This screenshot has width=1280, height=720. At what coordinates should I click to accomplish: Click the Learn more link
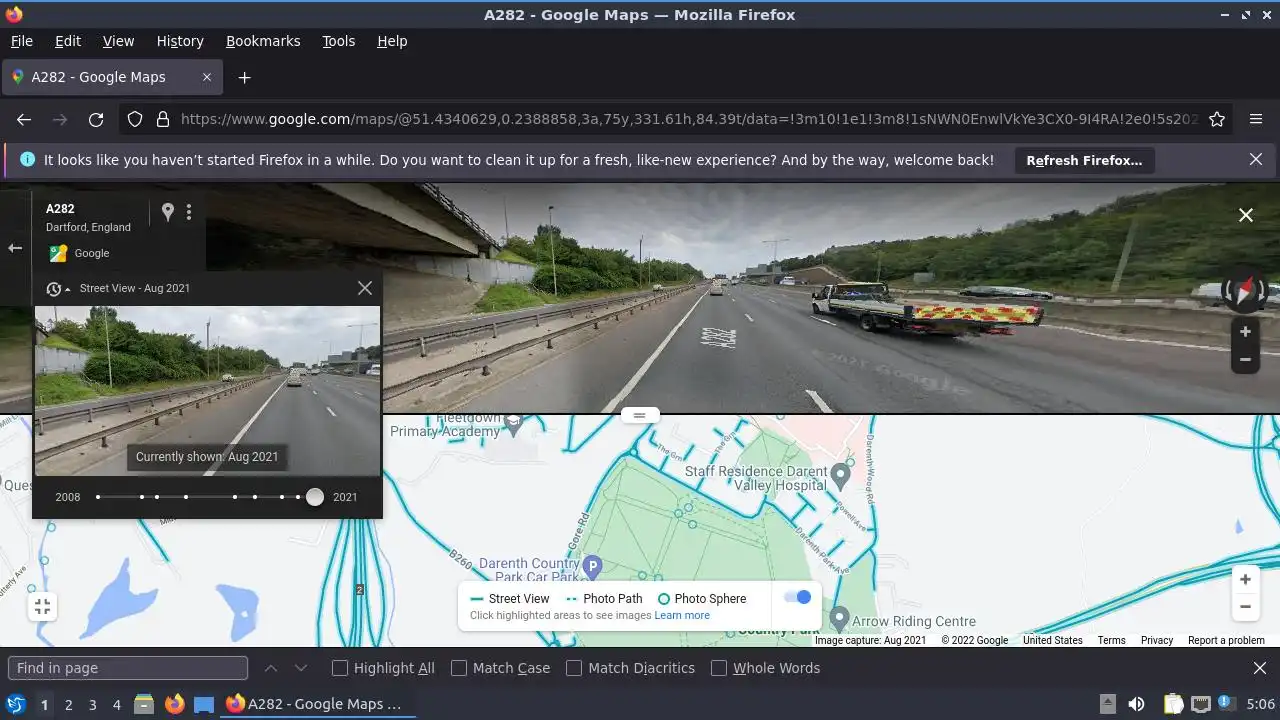coord(682,616)
